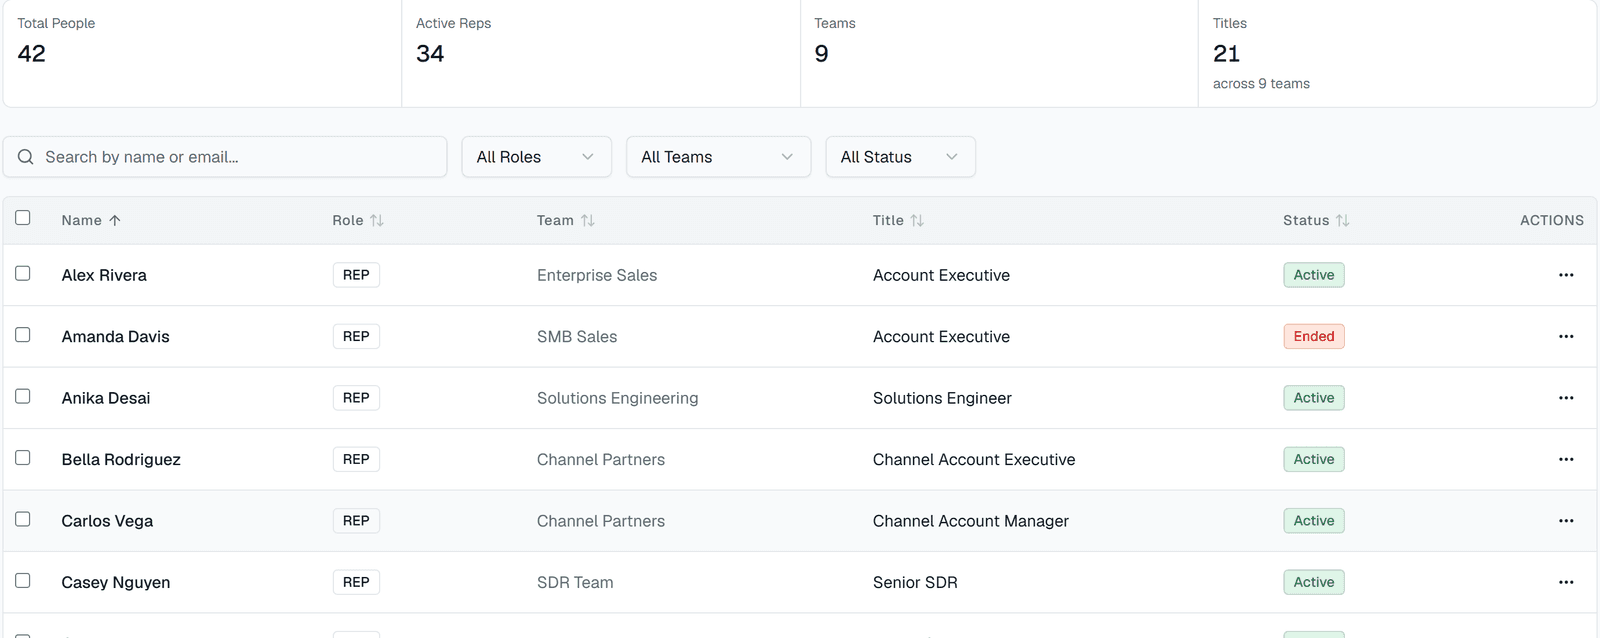Open actions menu for Casey Nguyen
1600x638 pixels.
[x=1566, y=582]
